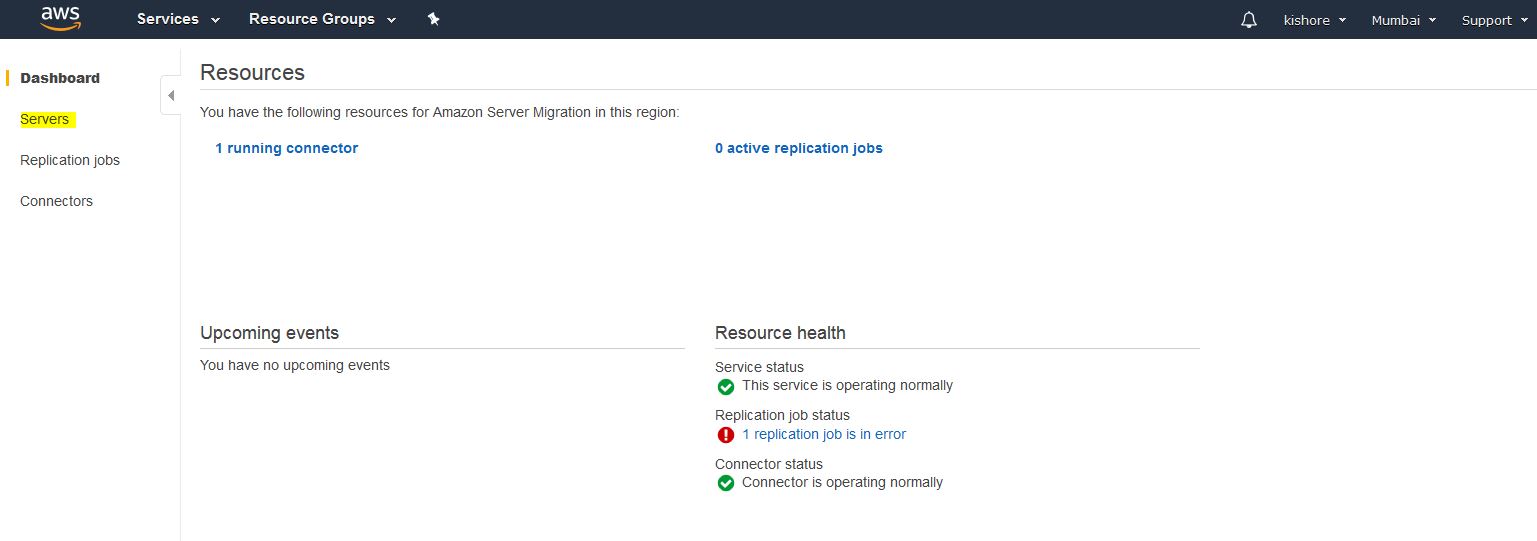
Task: Click the "1 running connector" link
Action: tap(286, 148)
